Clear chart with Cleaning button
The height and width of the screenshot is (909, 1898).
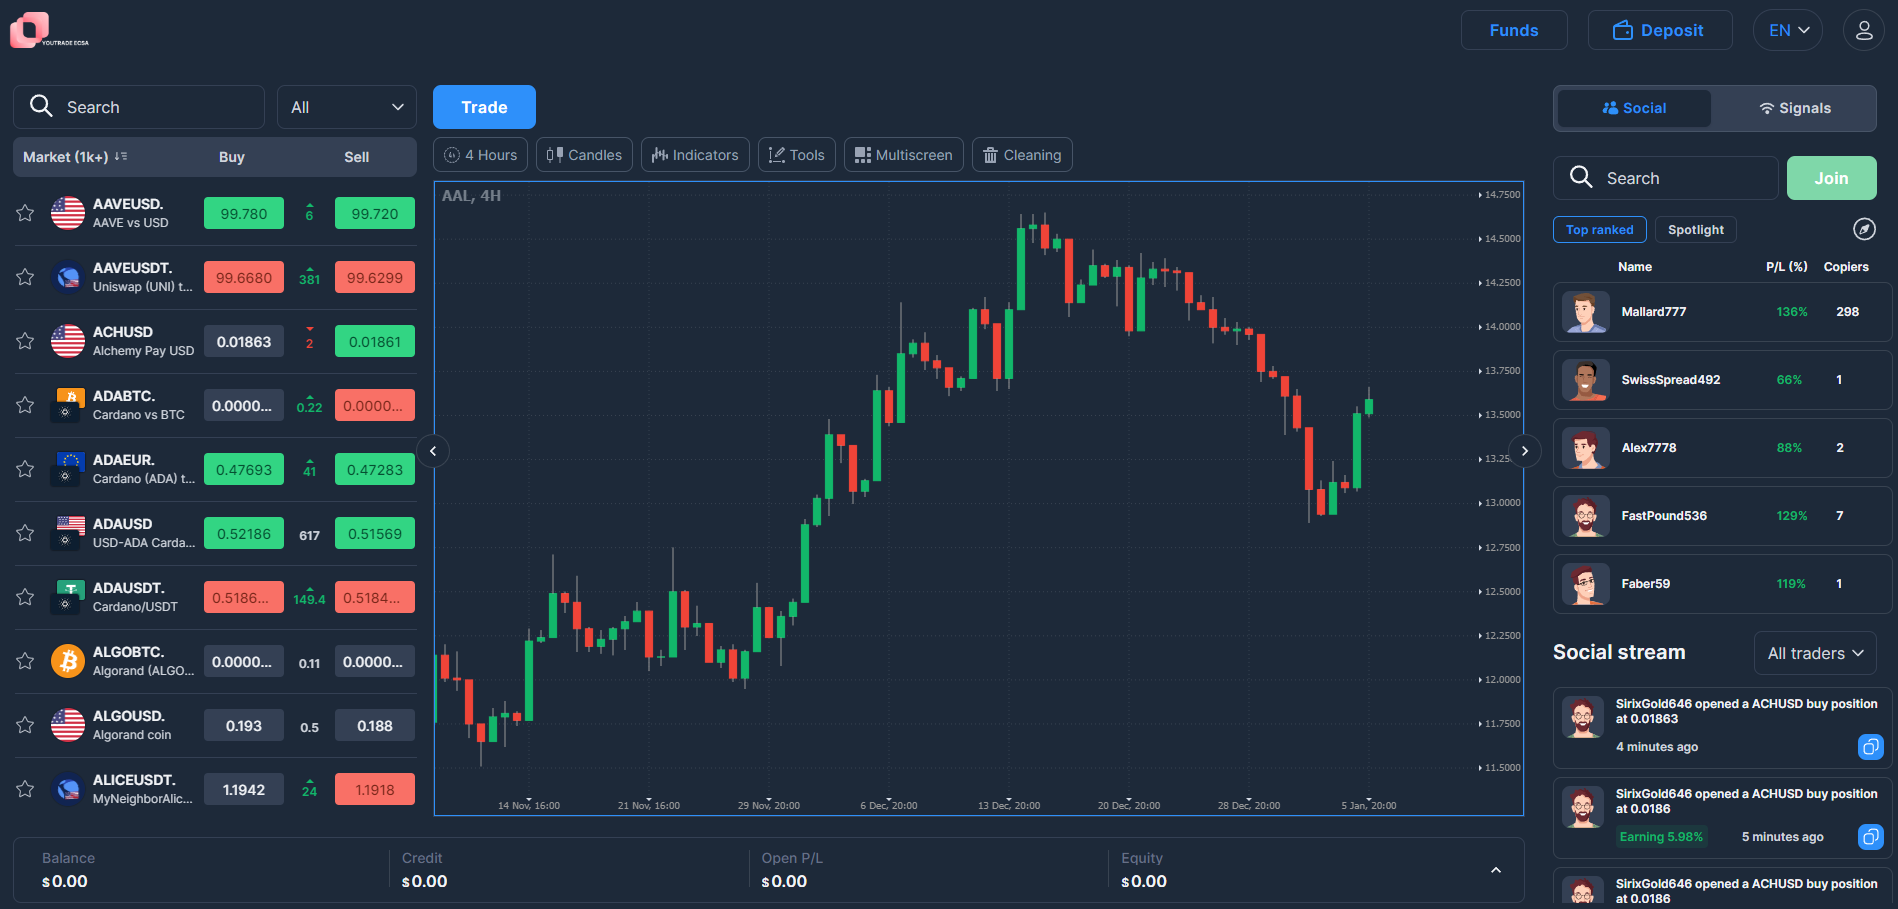coord(1022,155)
